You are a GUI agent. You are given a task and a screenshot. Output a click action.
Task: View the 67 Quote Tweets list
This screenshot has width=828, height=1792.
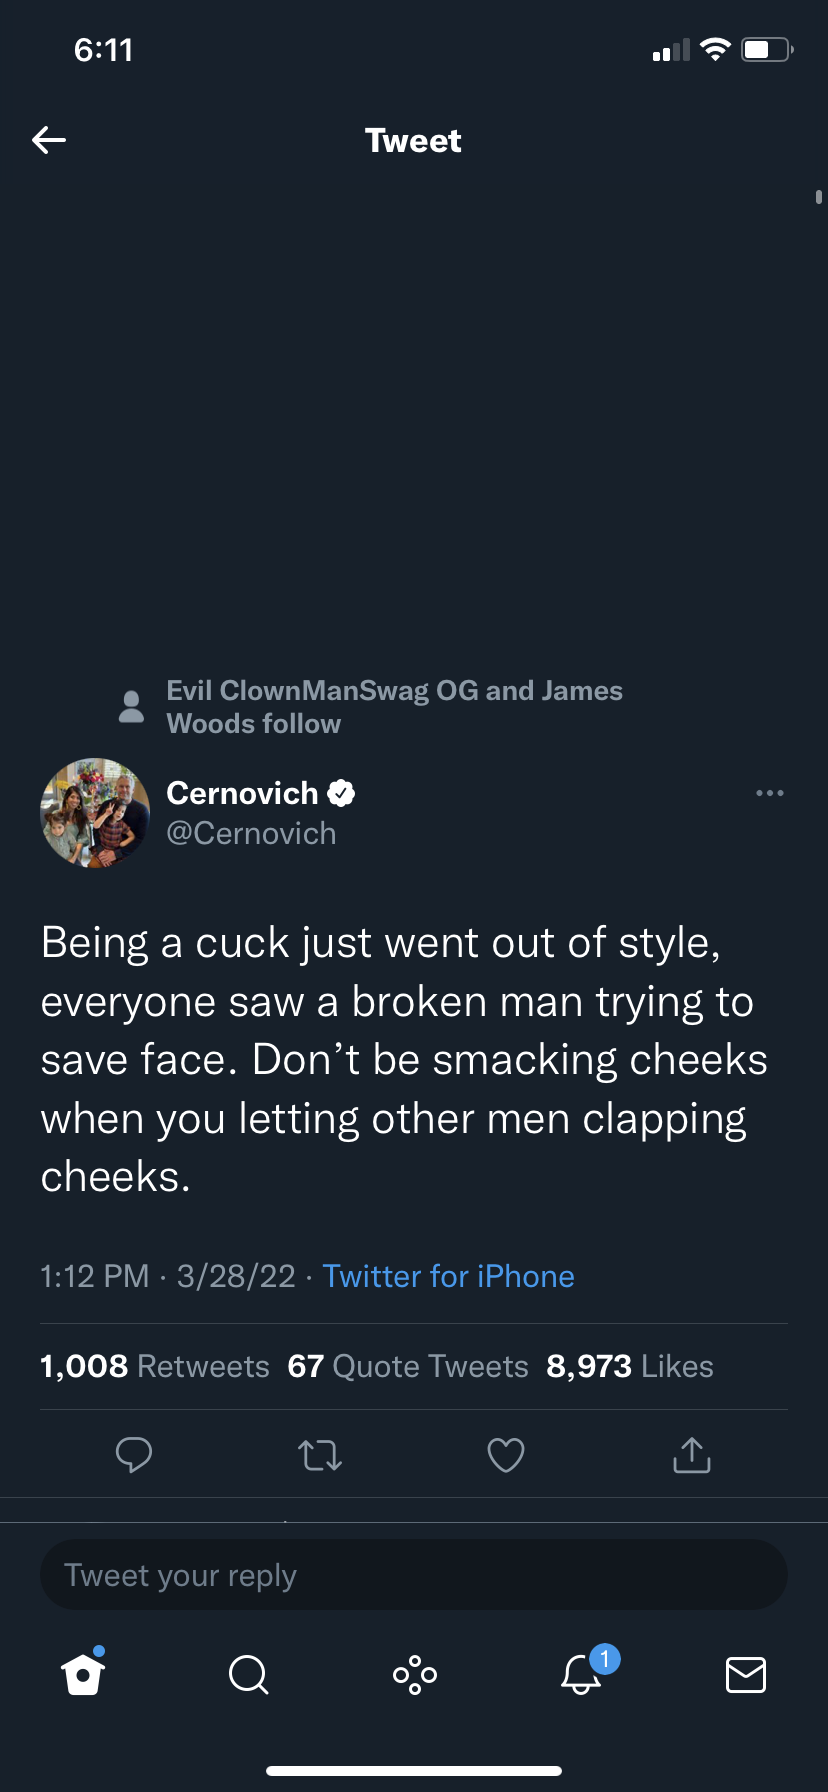coord(408,1366)
